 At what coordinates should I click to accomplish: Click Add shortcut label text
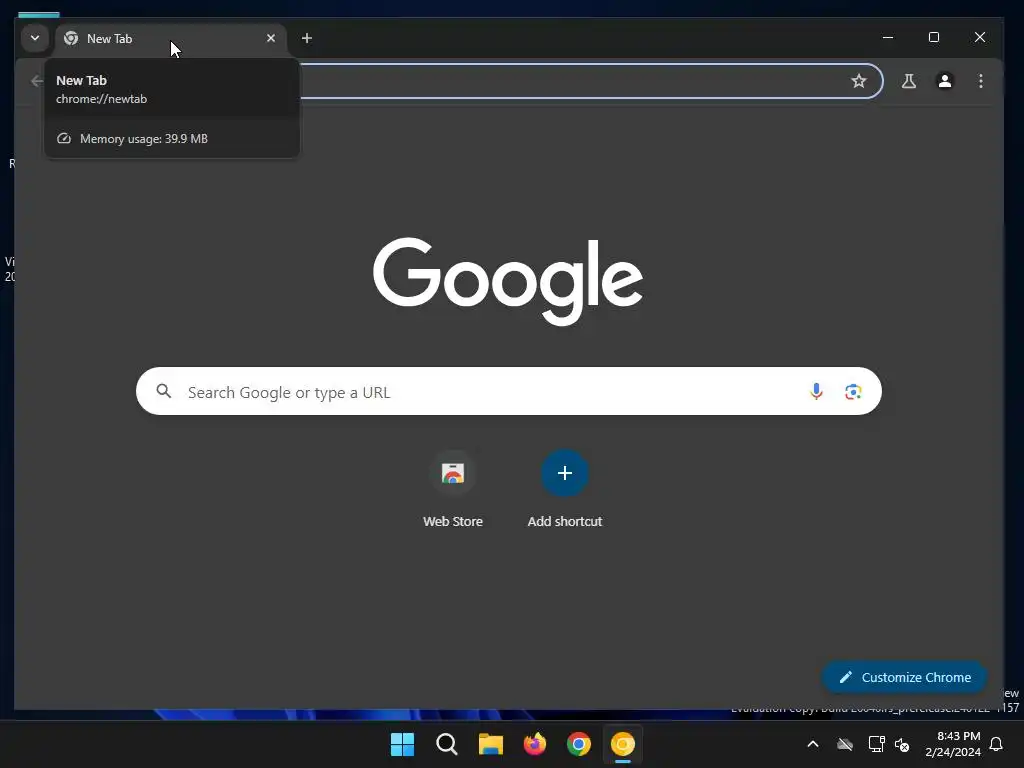coord(565,521)
